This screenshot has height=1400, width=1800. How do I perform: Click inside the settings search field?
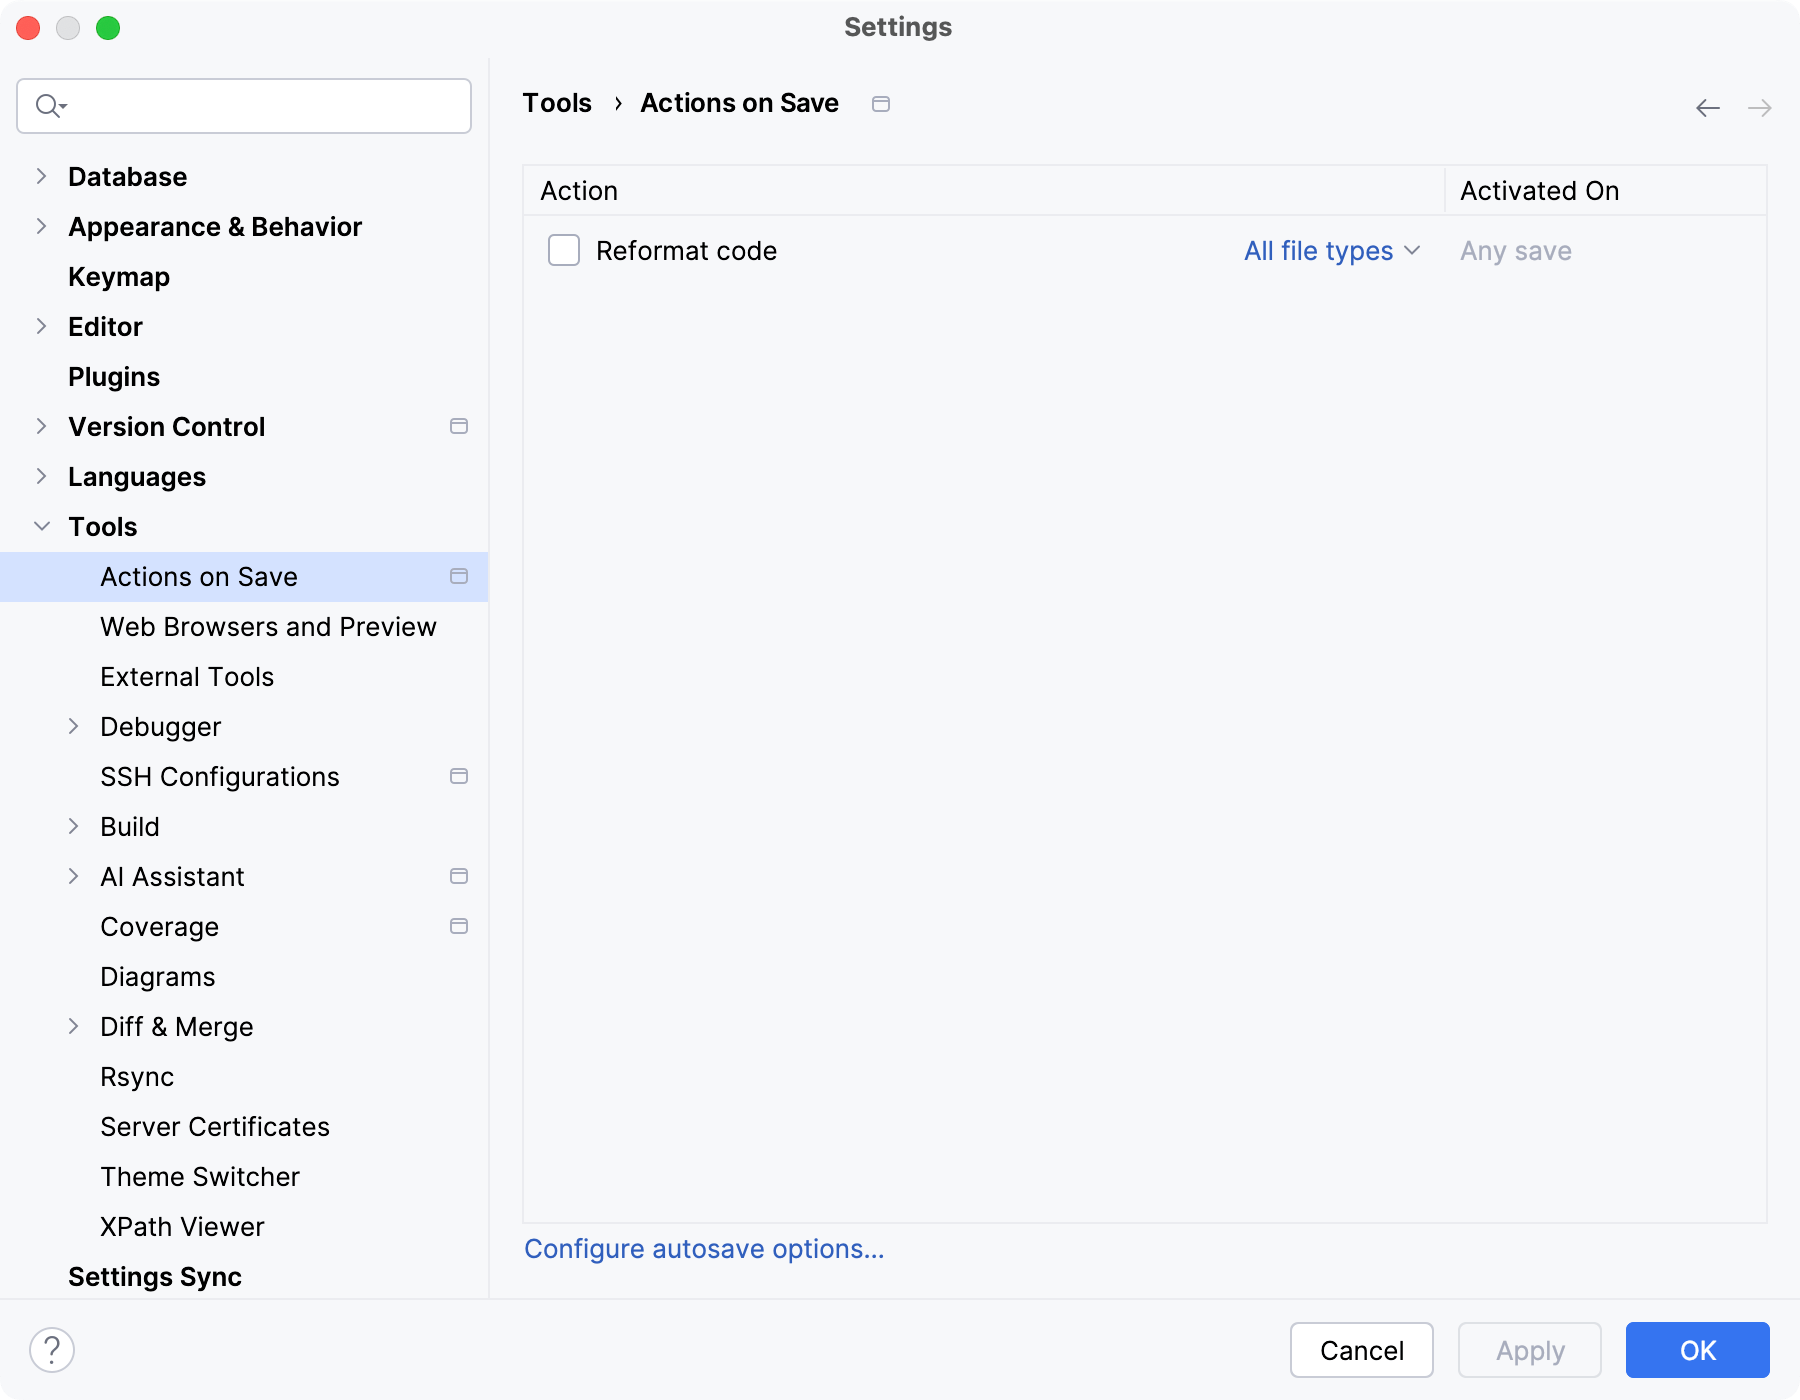pos(250,105)
